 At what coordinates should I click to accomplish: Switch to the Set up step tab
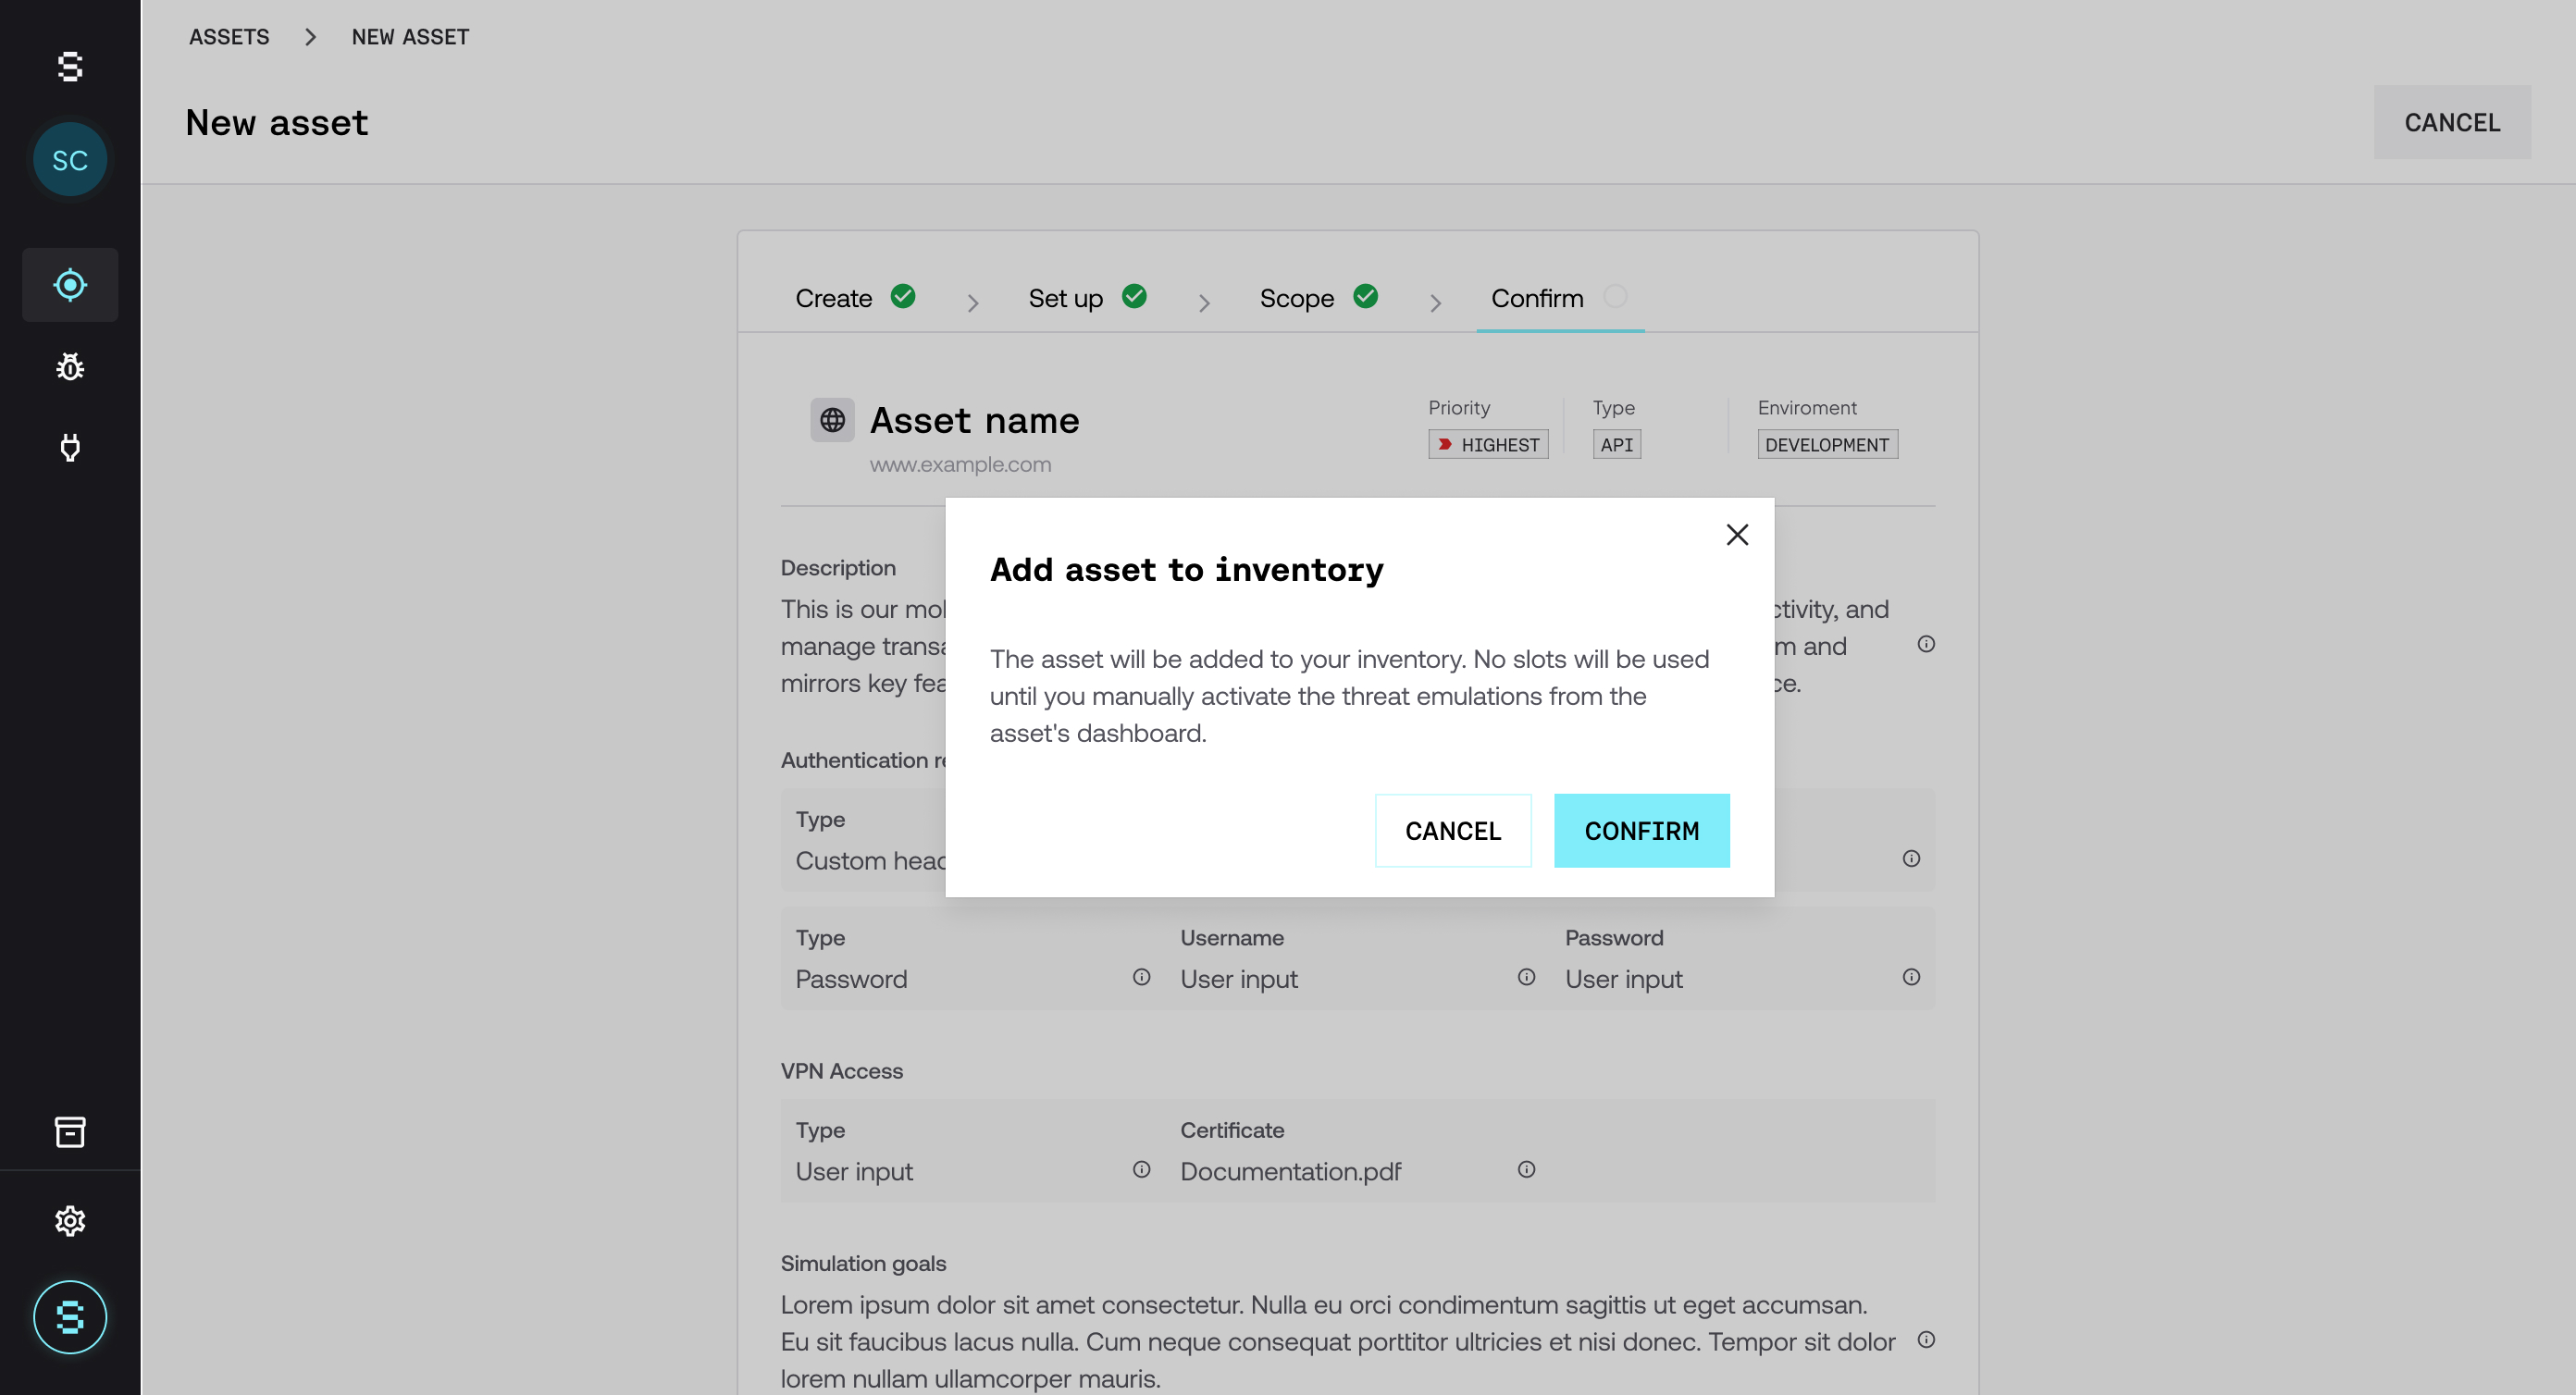click(x=1066, y=298)
